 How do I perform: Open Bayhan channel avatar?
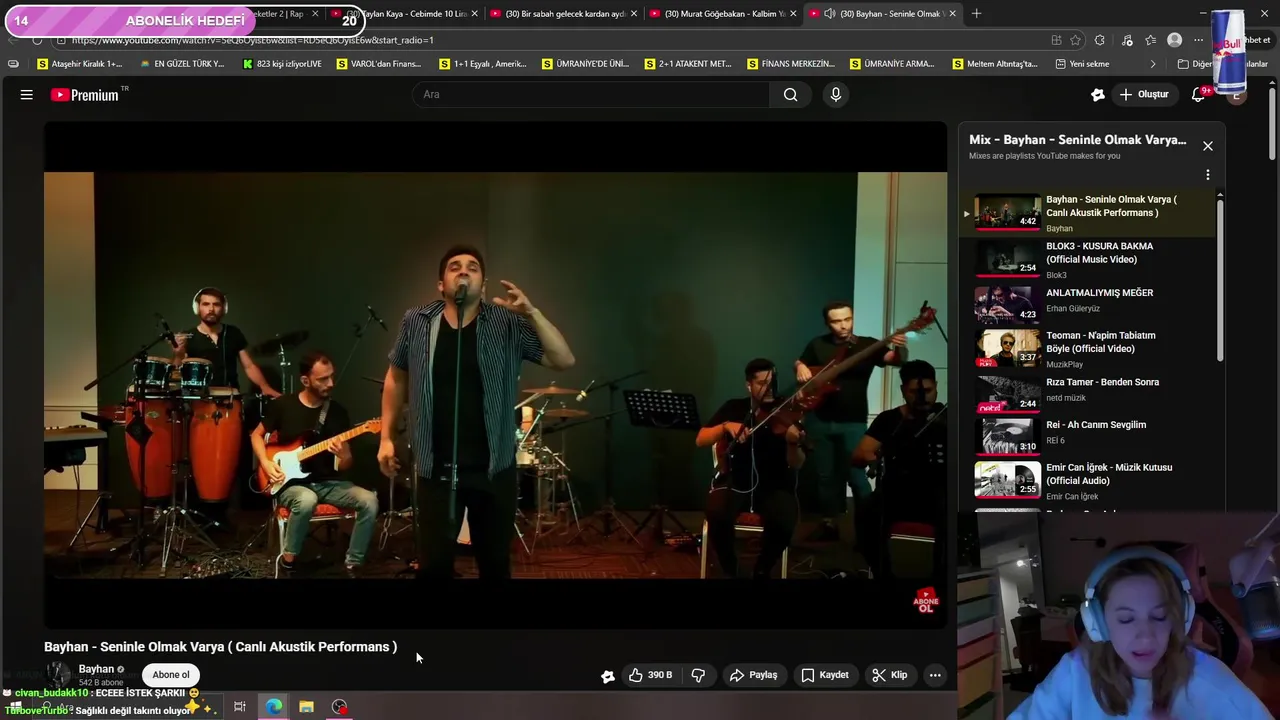[59, 675]
